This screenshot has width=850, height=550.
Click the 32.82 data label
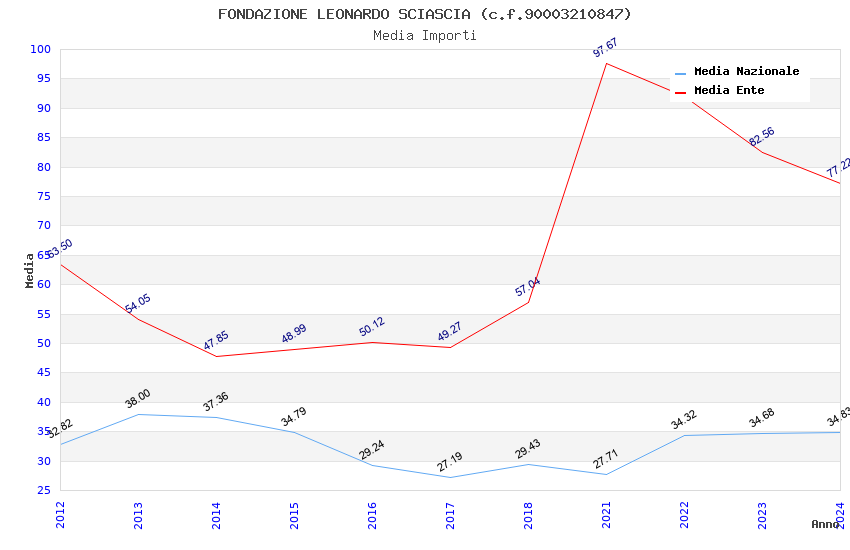point(60,429)
